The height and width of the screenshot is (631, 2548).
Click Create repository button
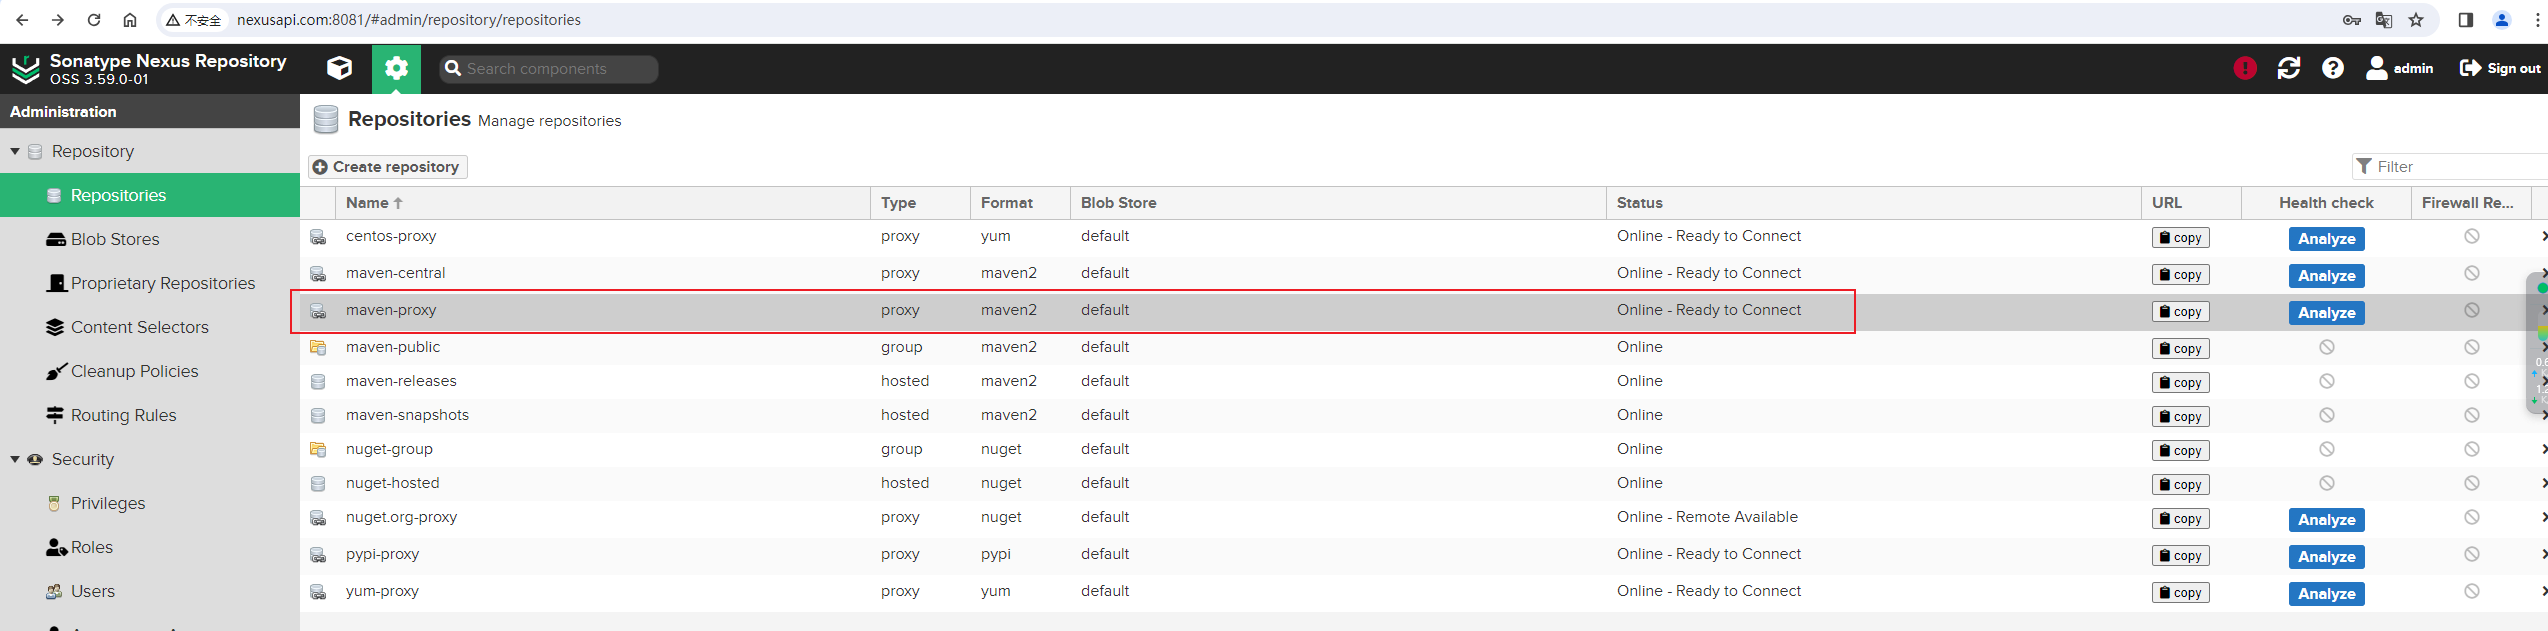(x=388, y=167)
